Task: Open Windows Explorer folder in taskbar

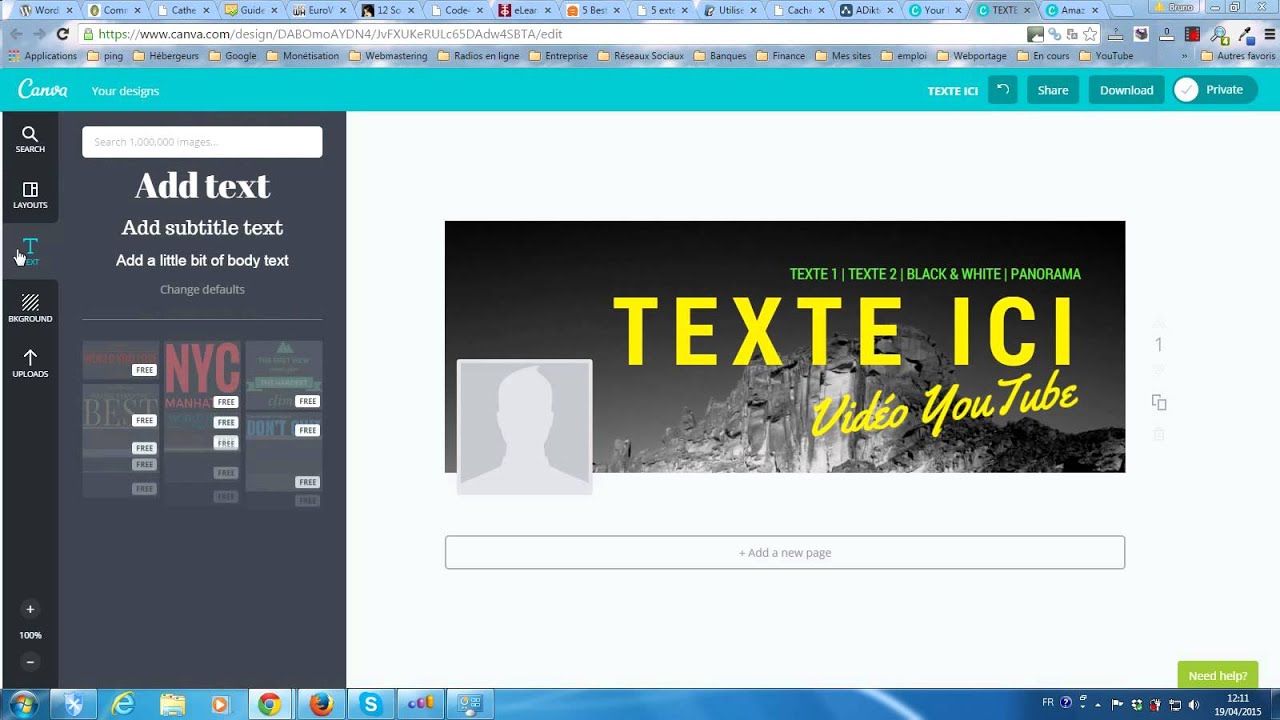Action: pyautogui.click(x=172, y=705)
